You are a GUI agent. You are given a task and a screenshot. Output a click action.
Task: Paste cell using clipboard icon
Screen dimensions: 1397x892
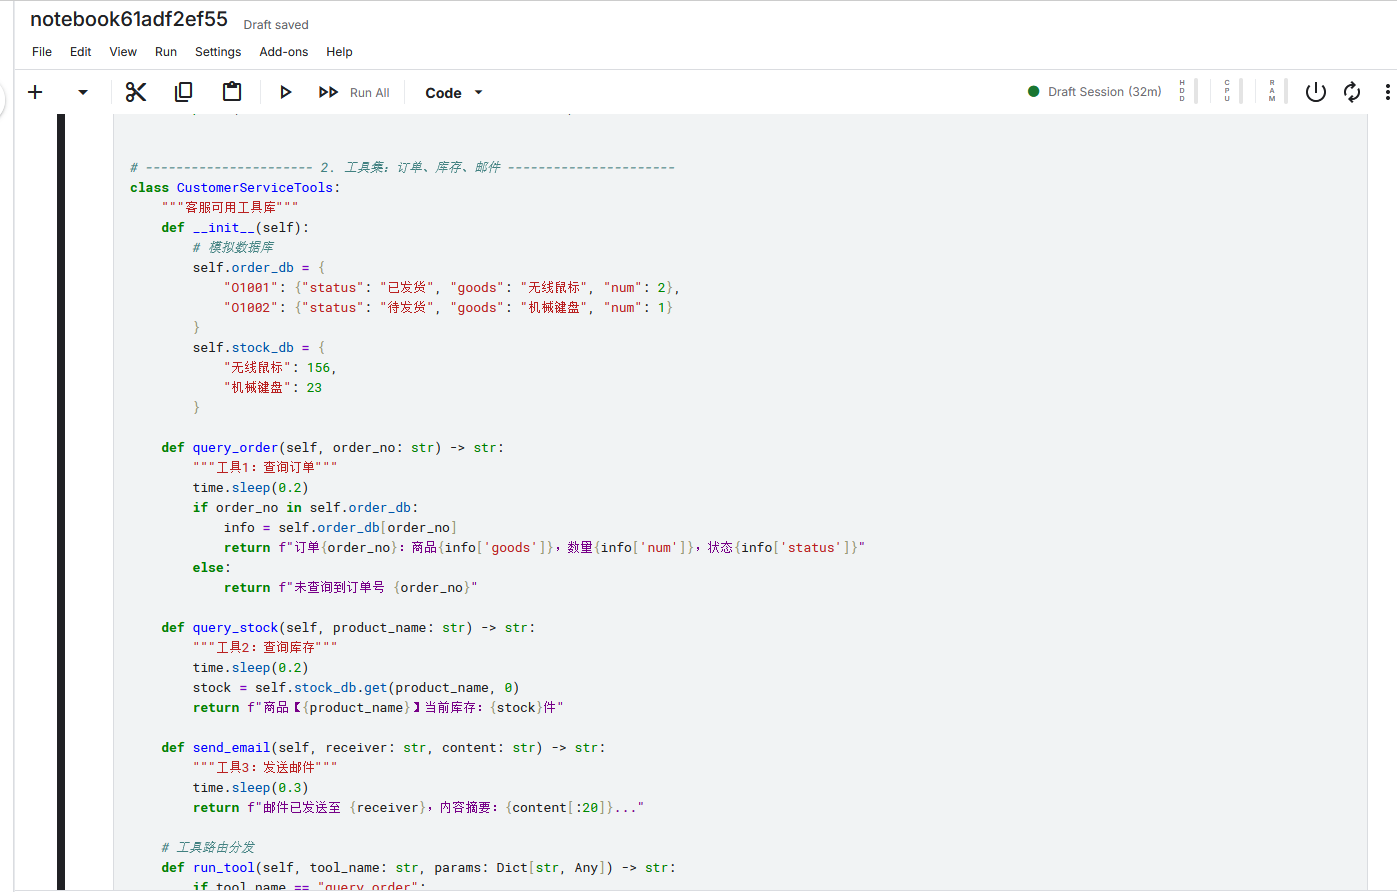tap(232, 92)
